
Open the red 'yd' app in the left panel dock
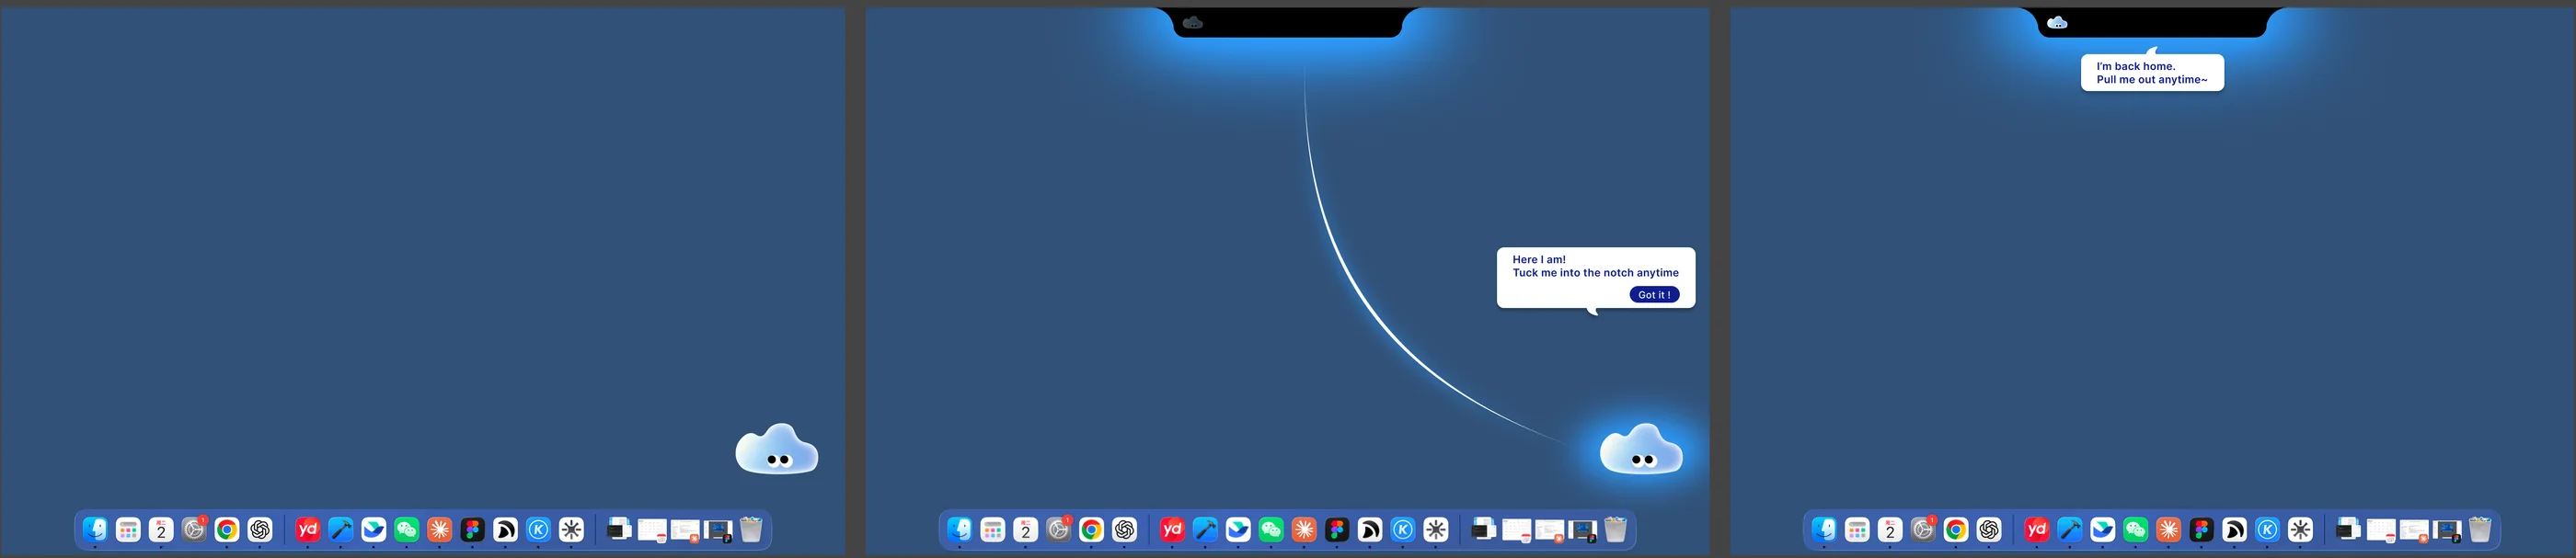(308, 529)
